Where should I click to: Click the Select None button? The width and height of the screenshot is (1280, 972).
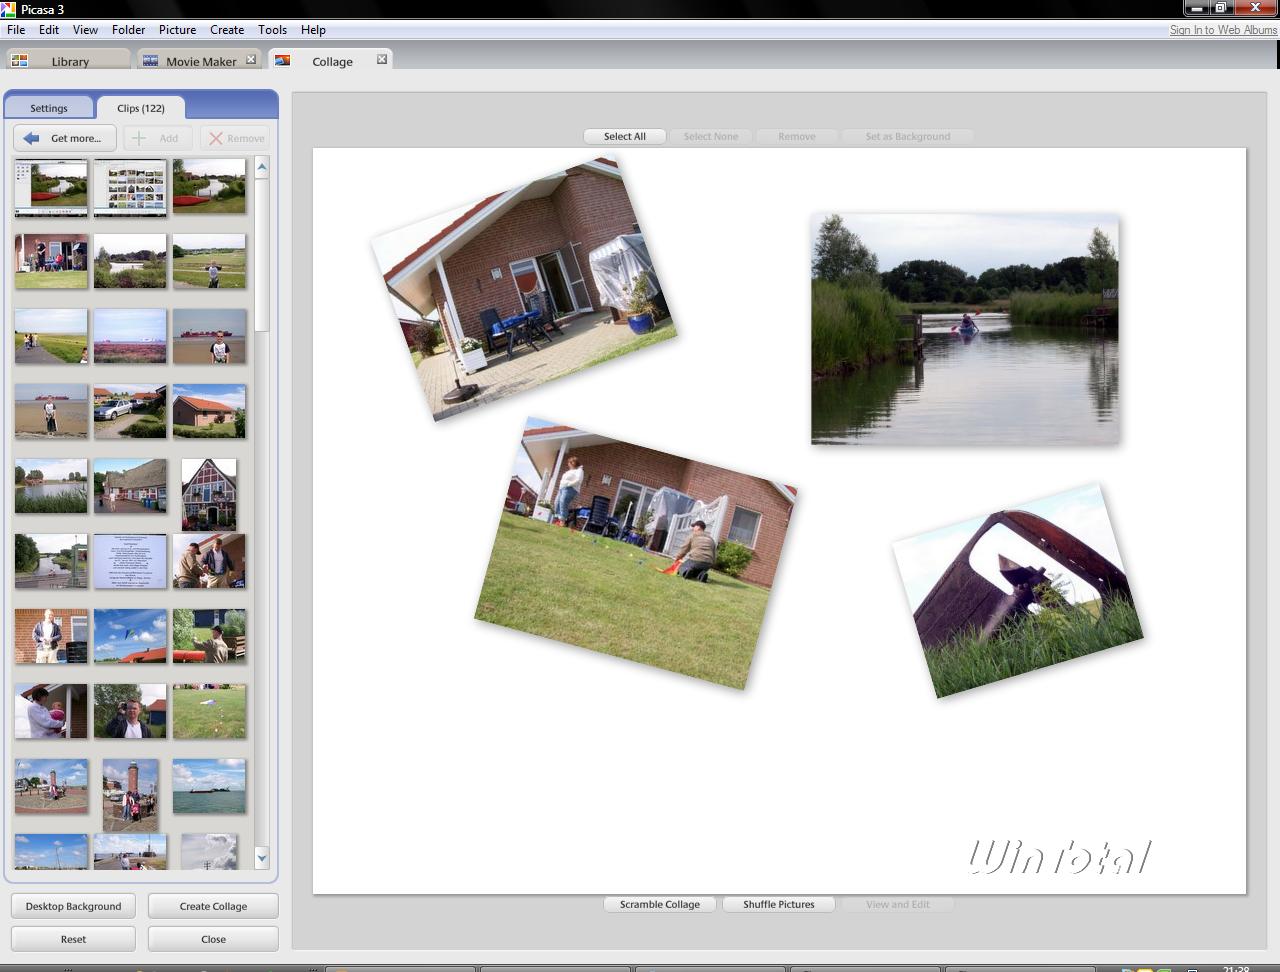point(711,136)
